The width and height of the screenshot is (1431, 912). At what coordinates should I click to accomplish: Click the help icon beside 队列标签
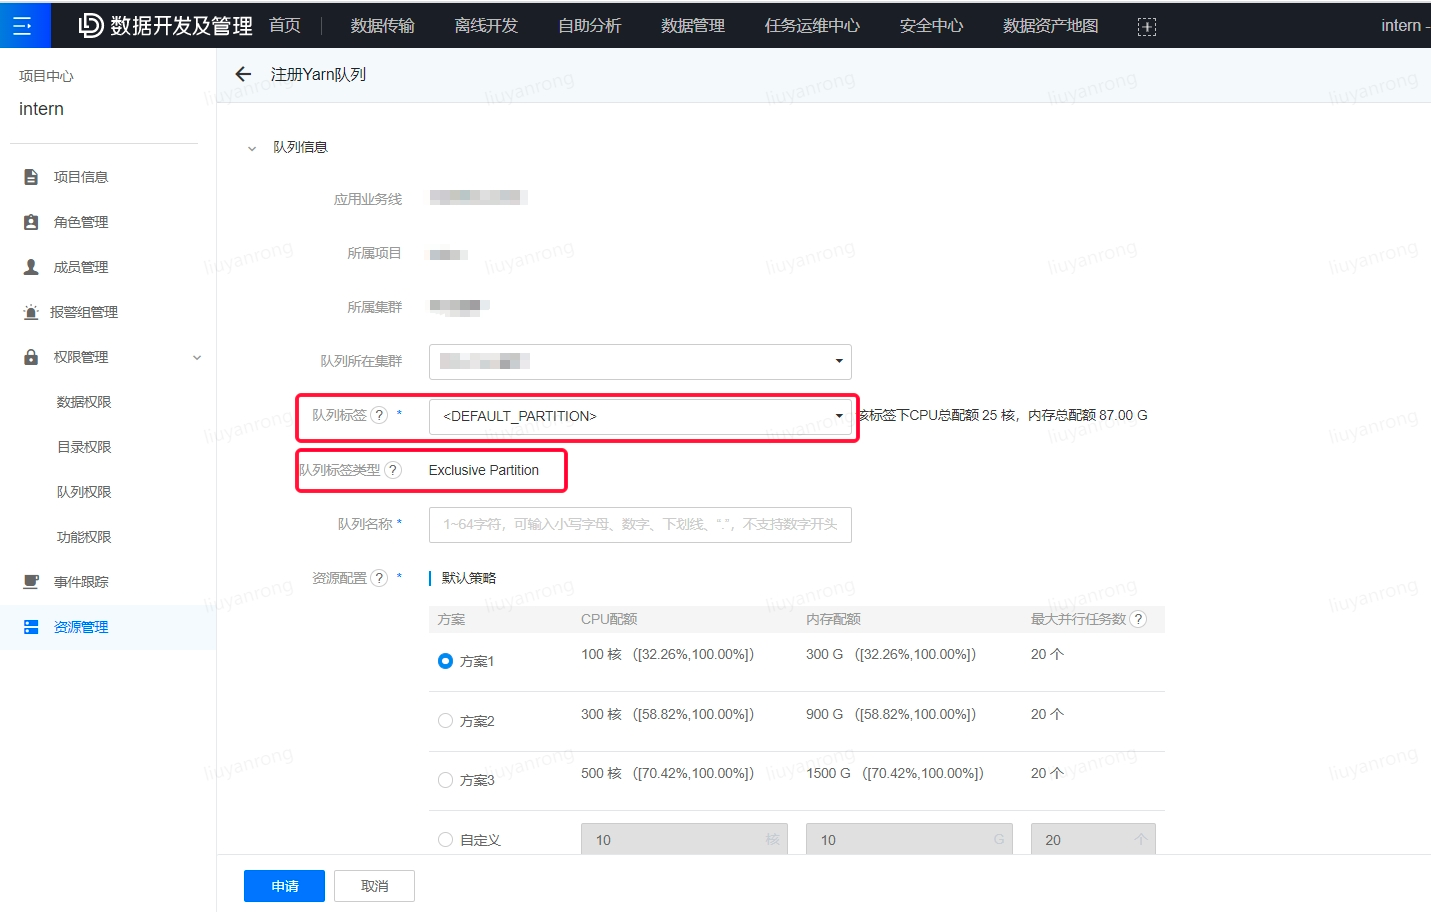click(x=377, y=416)
